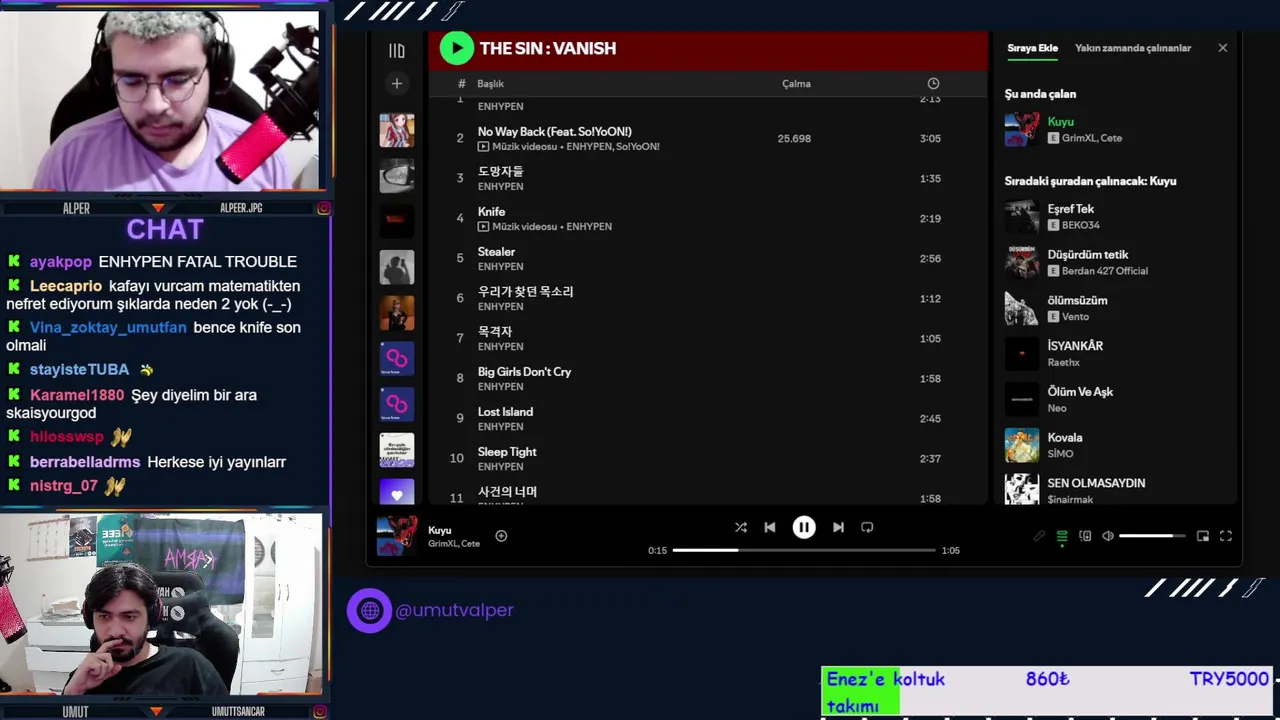Click the Eşref Tek album thumbnail
Screen dimensions: 1280x720
click(1022, 216)
